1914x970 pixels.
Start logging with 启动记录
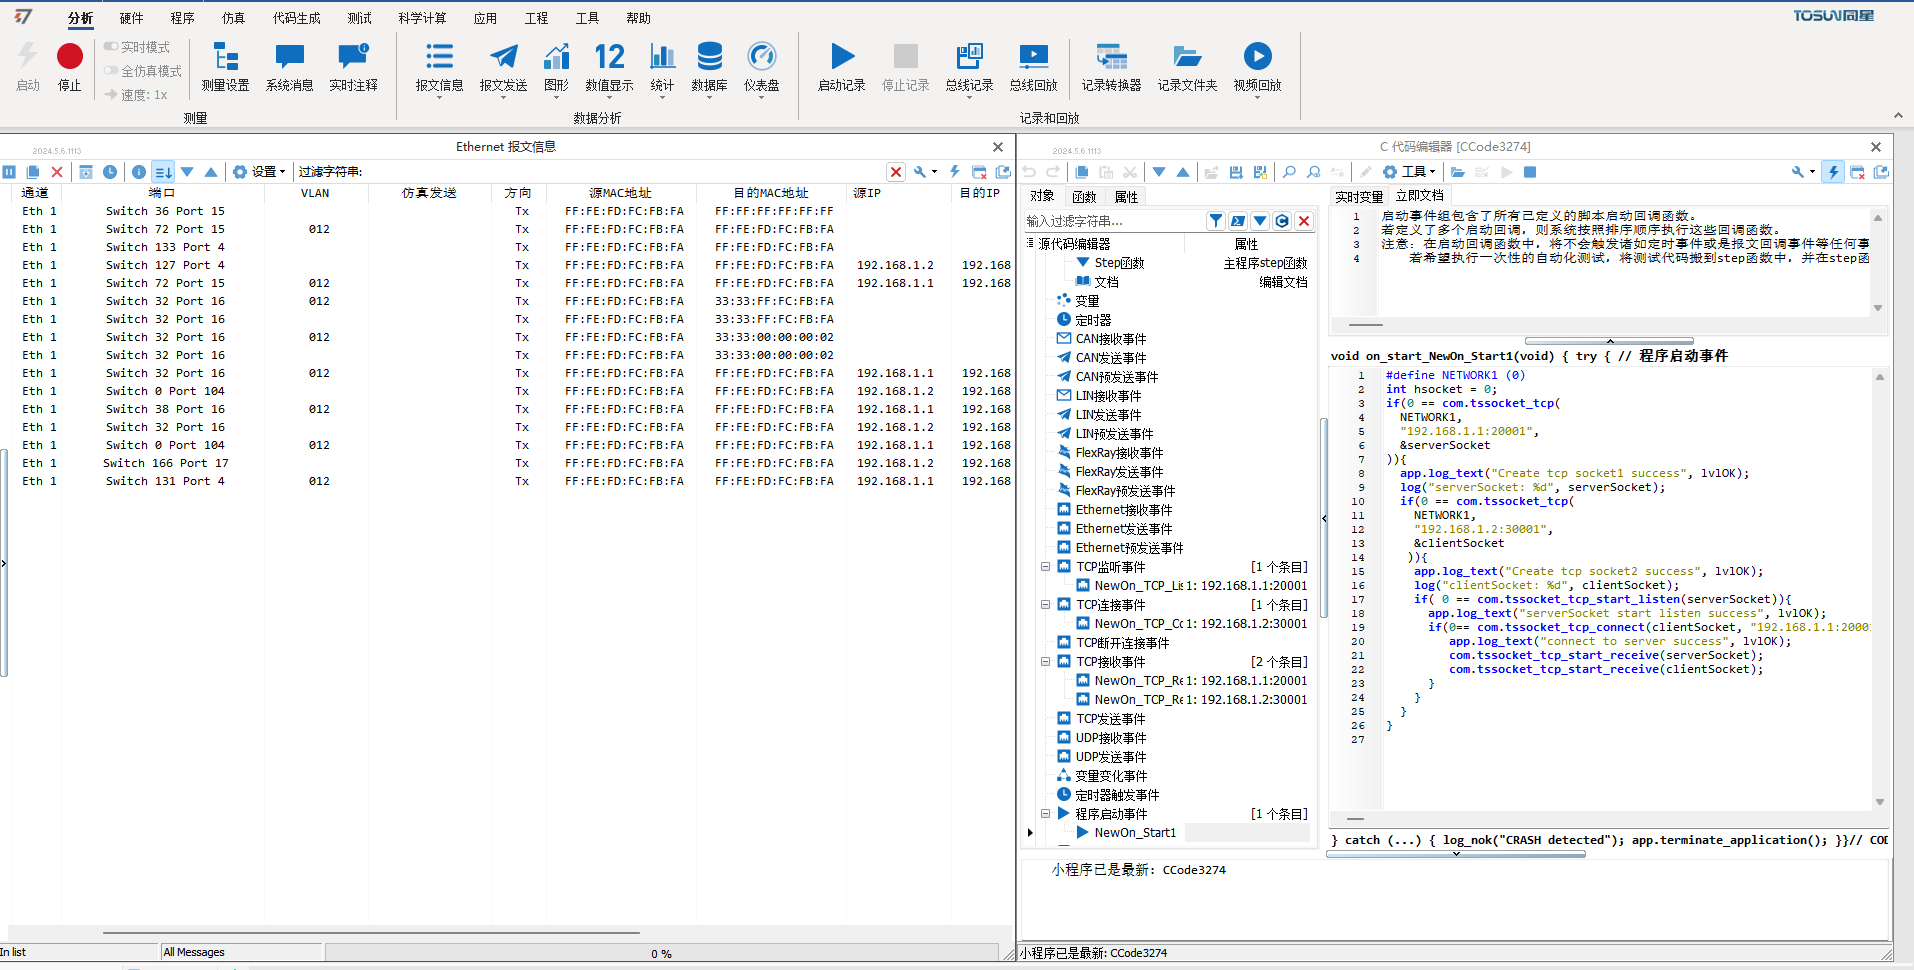[x=842, y=67]
